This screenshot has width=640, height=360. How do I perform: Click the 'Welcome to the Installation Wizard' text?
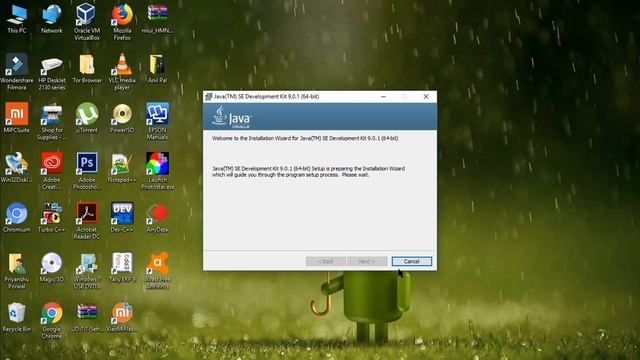click(305, 138)
